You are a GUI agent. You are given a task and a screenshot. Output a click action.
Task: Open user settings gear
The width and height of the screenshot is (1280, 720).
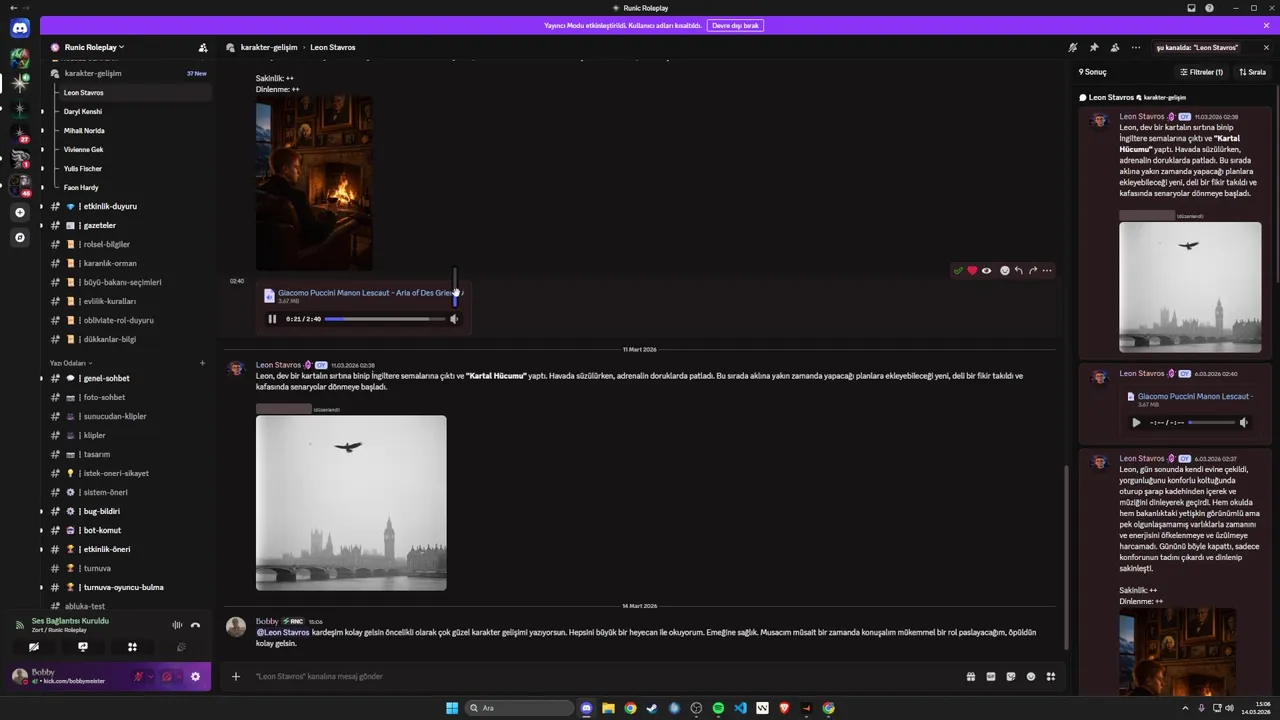click(195, 677)
